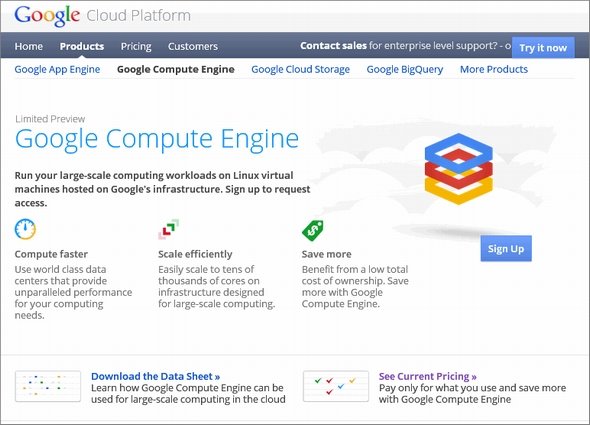Click Contact sales link
Viewport: 590px width, 425px height.
(333, 46)
